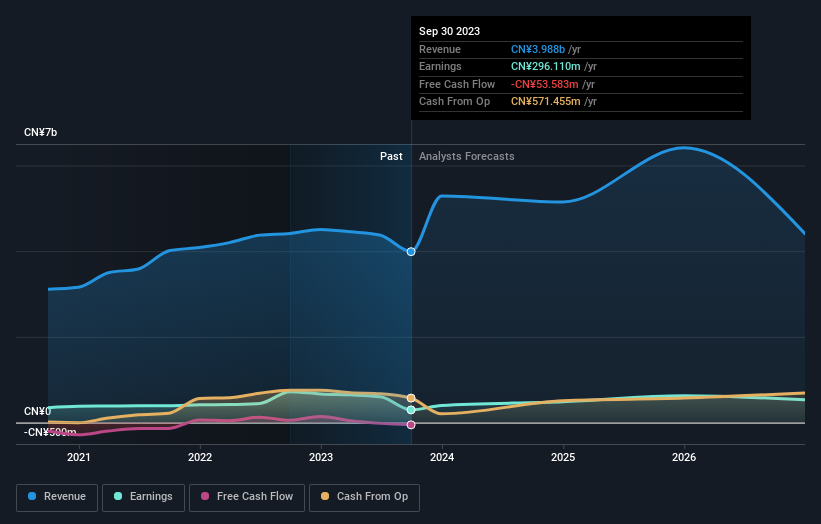Click the Revenue row label in tooltip
The width and height of the screenshot is (821, 524).
440,49
